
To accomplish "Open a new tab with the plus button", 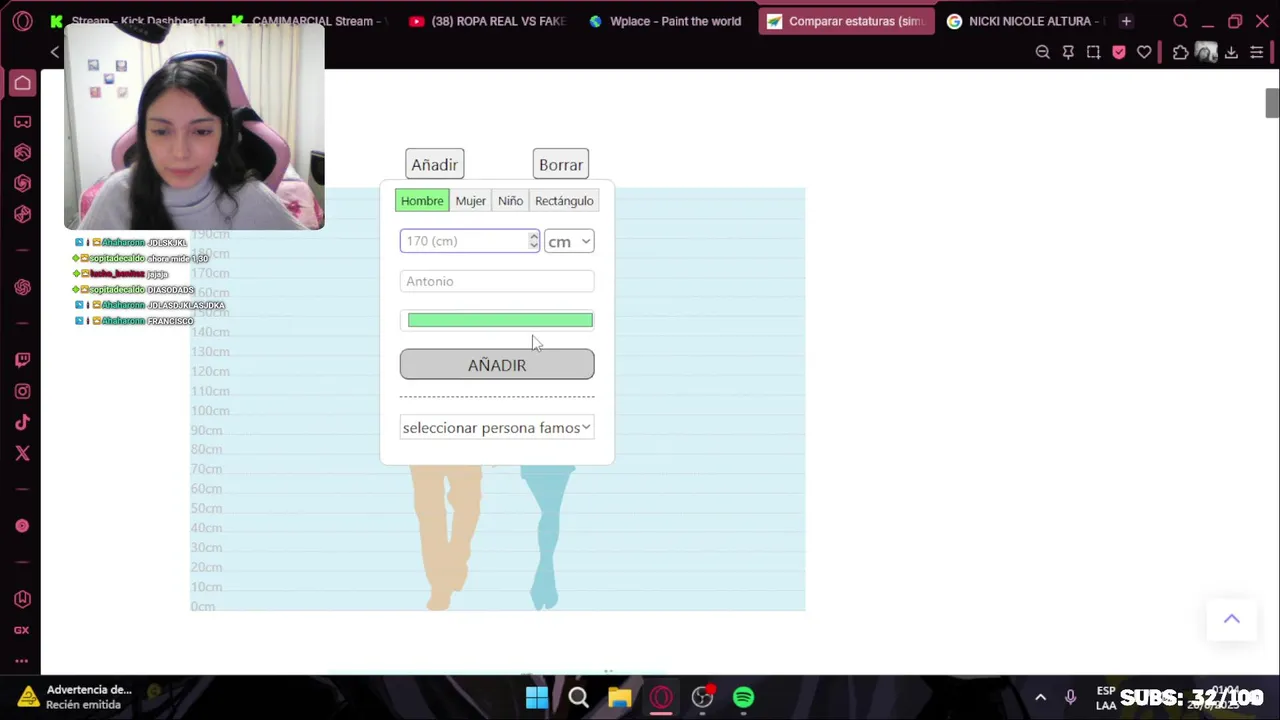I will (1126, 21).
